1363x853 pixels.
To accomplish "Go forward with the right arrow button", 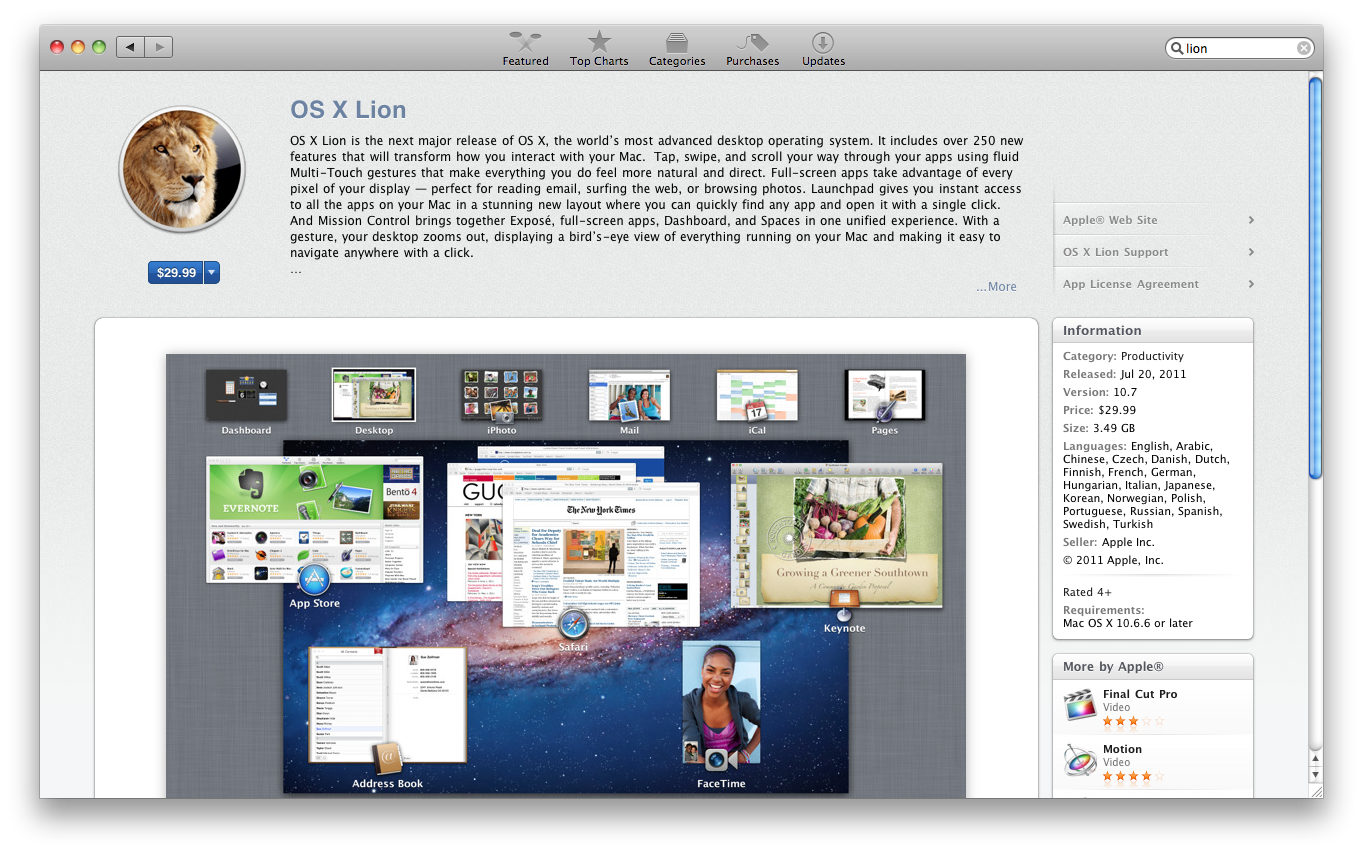I will click(x=159, y=47).
